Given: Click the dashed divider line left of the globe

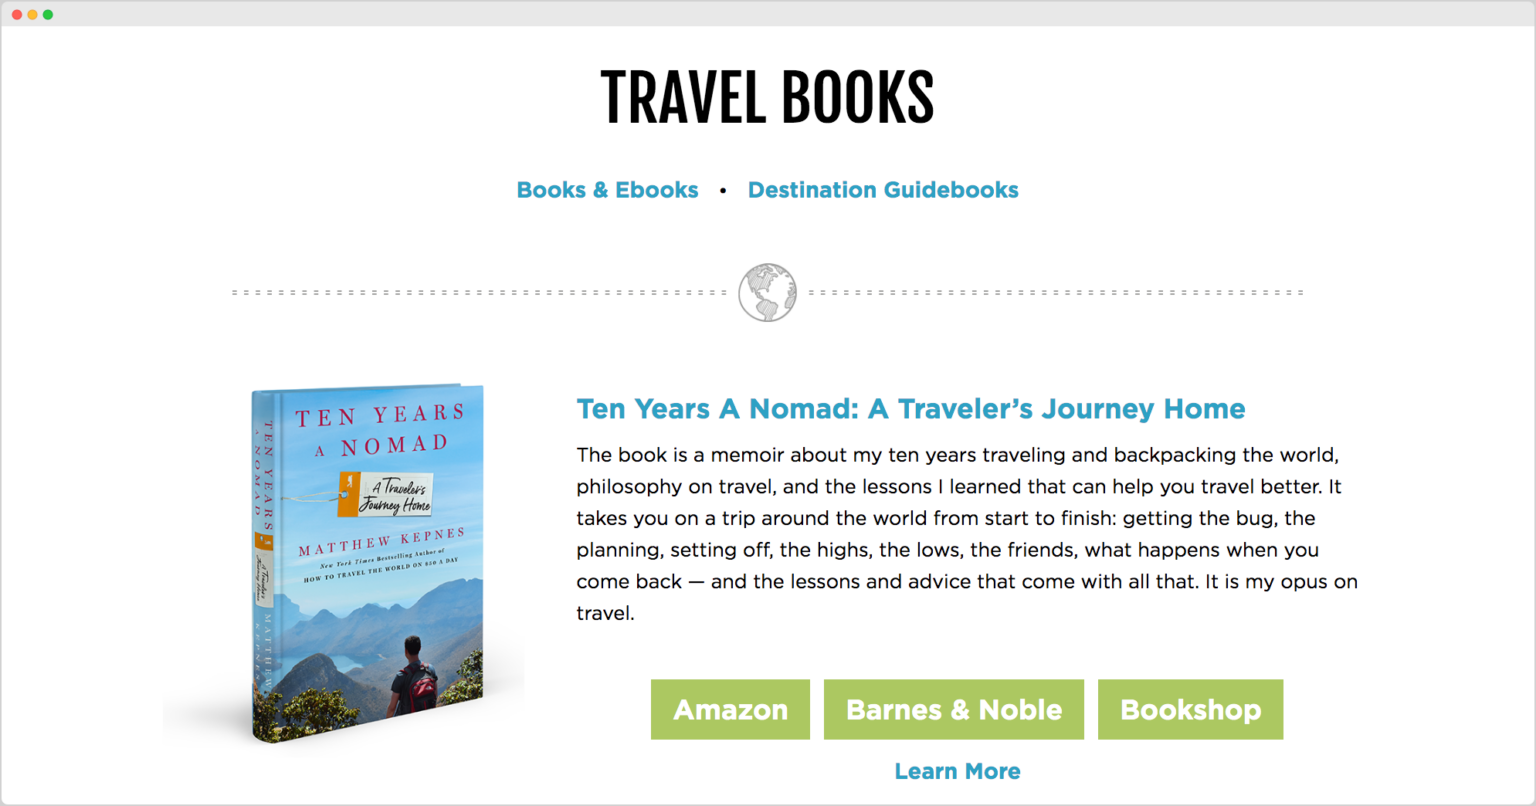Looking at the screenshot, I should [480, 293].
